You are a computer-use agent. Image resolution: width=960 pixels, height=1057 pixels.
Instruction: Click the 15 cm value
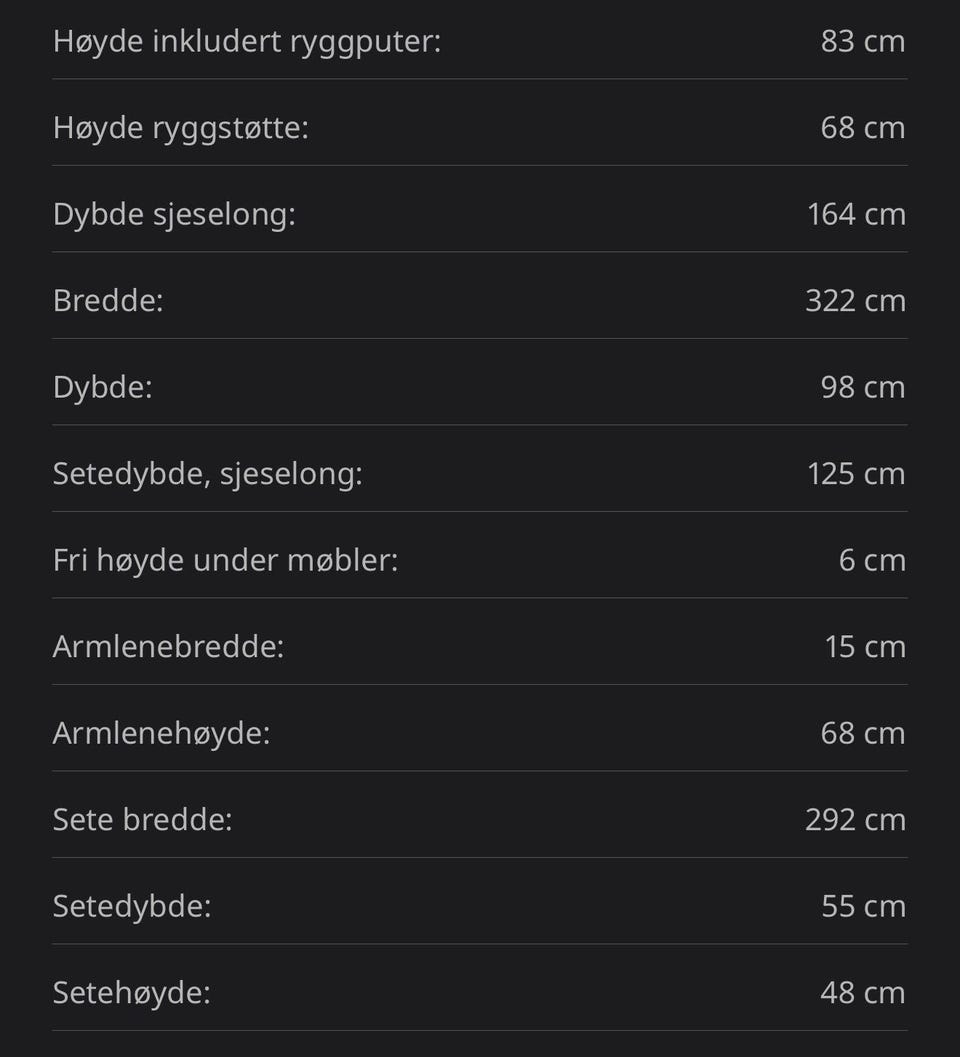point(866,646)
